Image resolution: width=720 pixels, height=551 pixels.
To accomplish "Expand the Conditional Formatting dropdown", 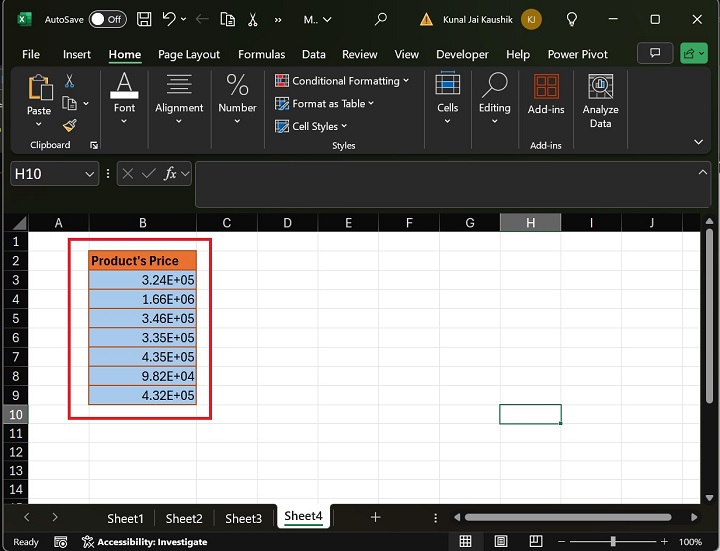I will [343, 81].
